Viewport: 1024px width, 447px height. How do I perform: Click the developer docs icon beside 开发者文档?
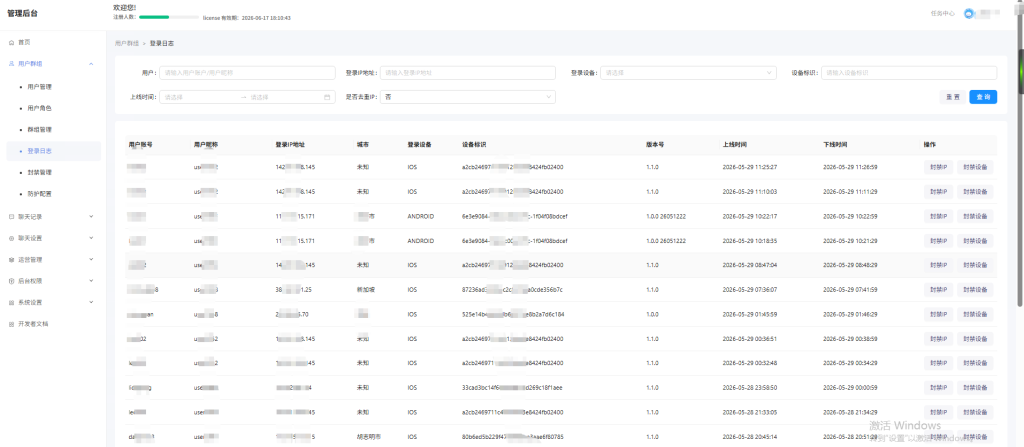11,324
